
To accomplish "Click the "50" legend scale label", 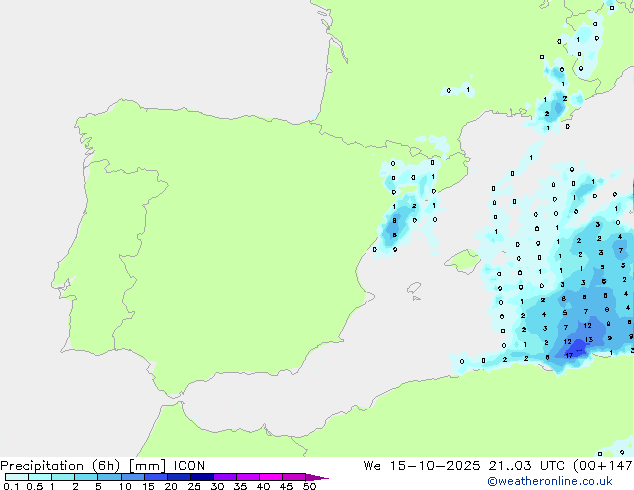I will 309,486.
